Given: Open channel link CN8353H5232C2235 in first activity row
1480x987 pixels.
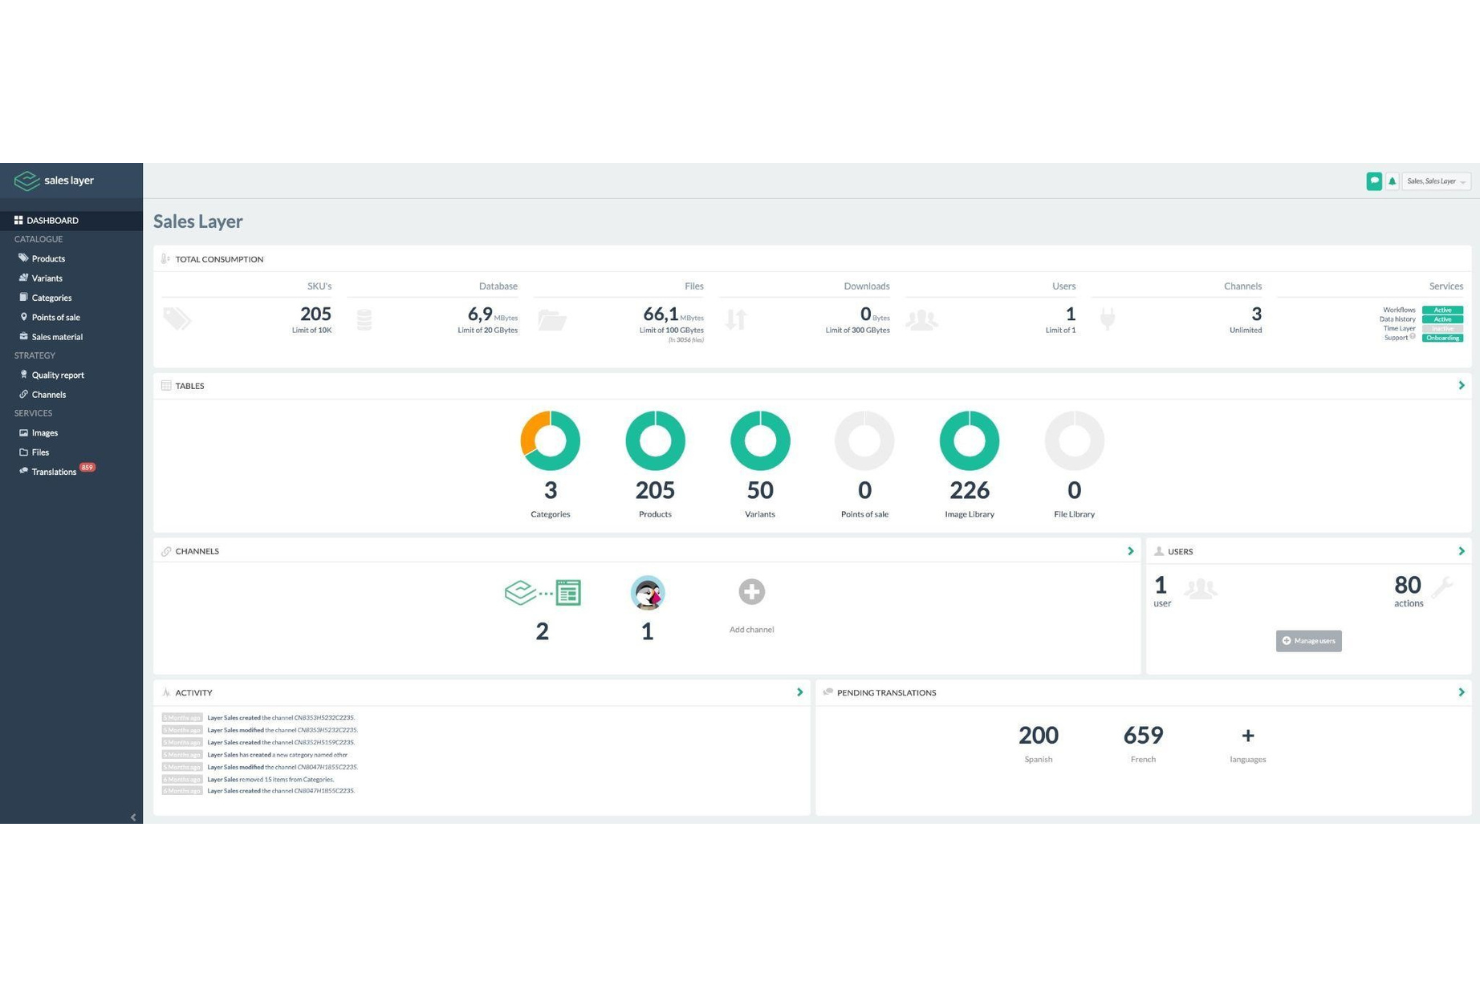Looking at the screenshot, I should pos(324,718).
